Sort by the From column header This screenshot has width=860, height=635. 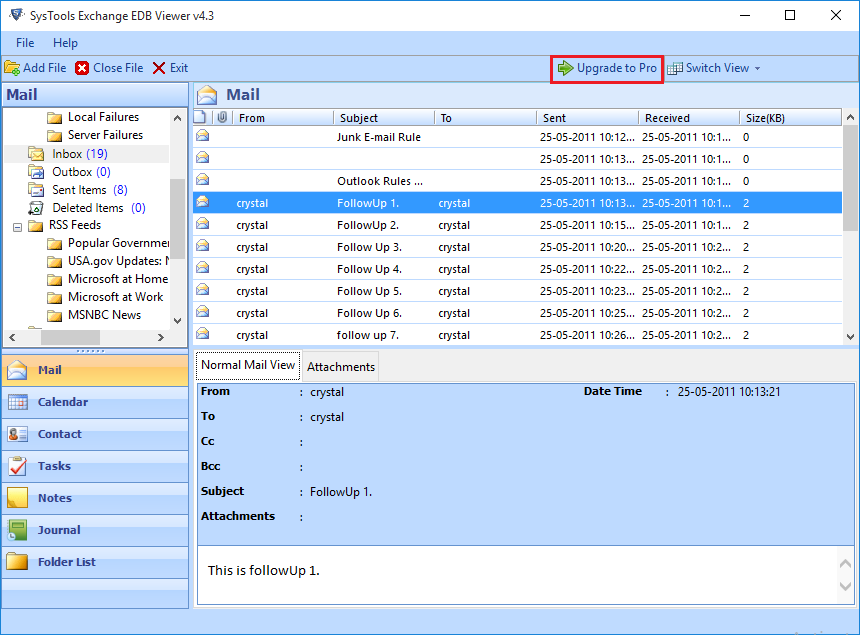coord(283,118)
